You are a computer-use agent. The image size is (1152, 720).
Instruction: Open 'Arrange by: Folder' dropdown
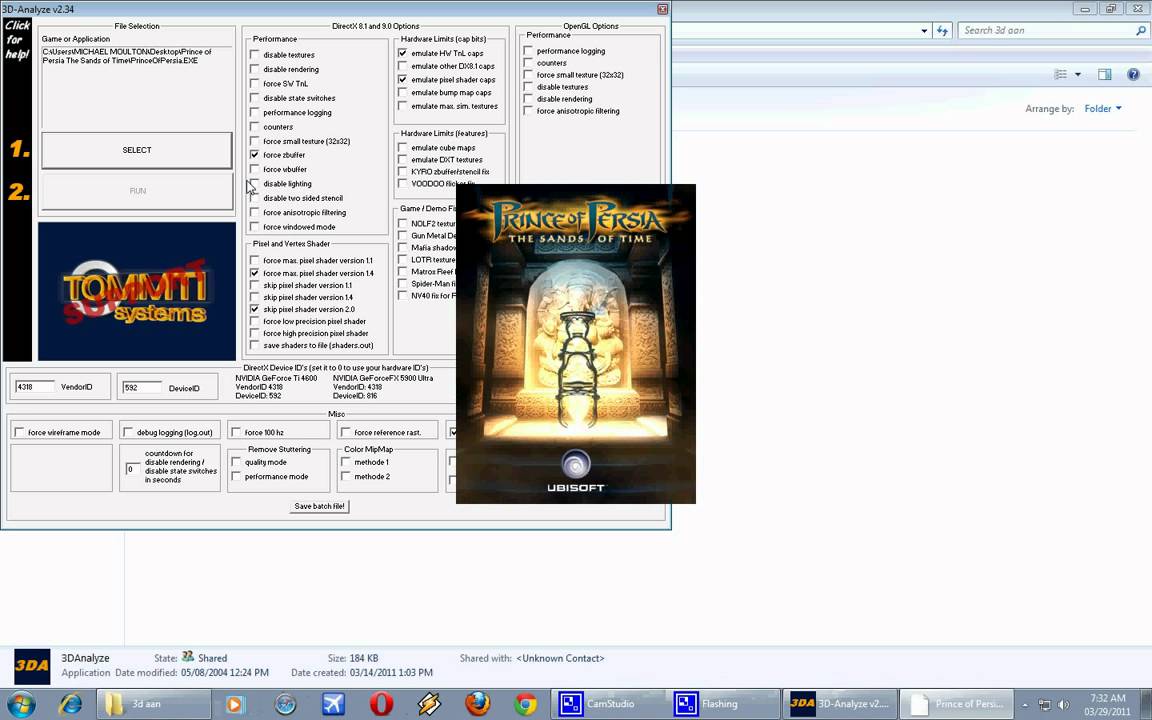(1103, 109)
